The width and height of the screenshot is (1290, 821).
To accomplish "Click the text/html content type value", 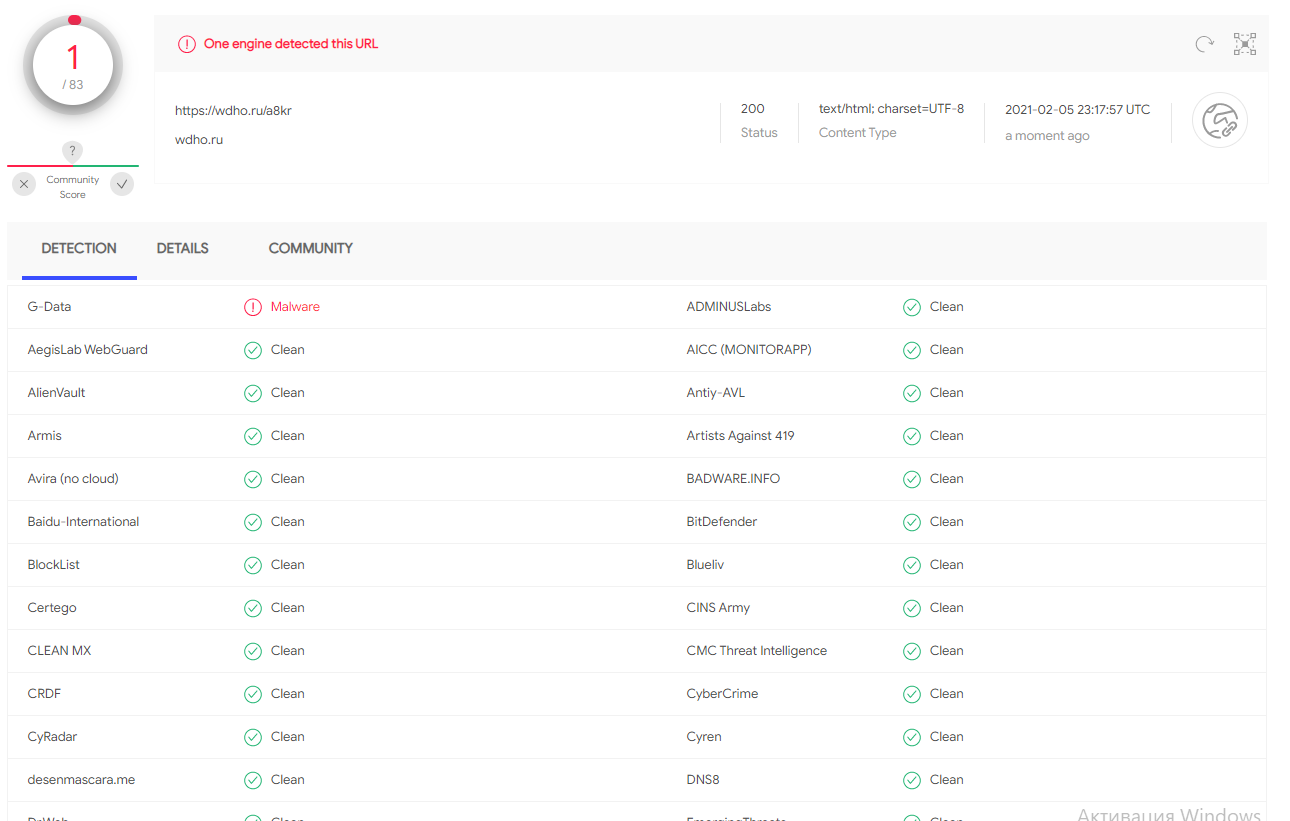I will pos(892,109).
